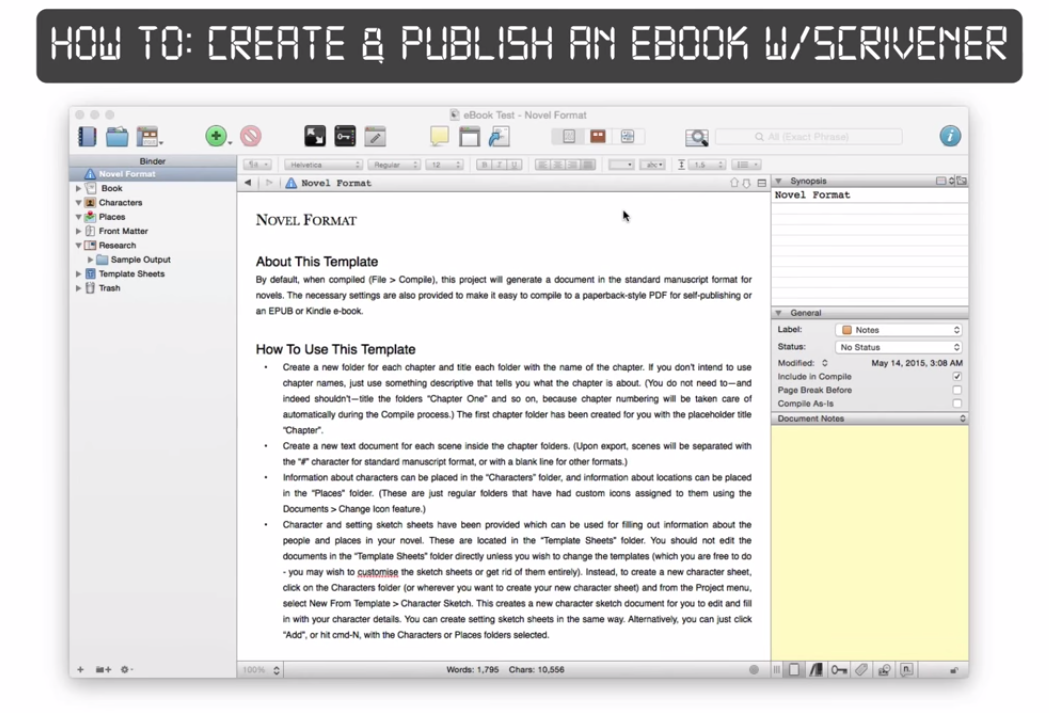Collapse the General section triangle
The image size is (1049, 713).
click(x=778, y=313)
